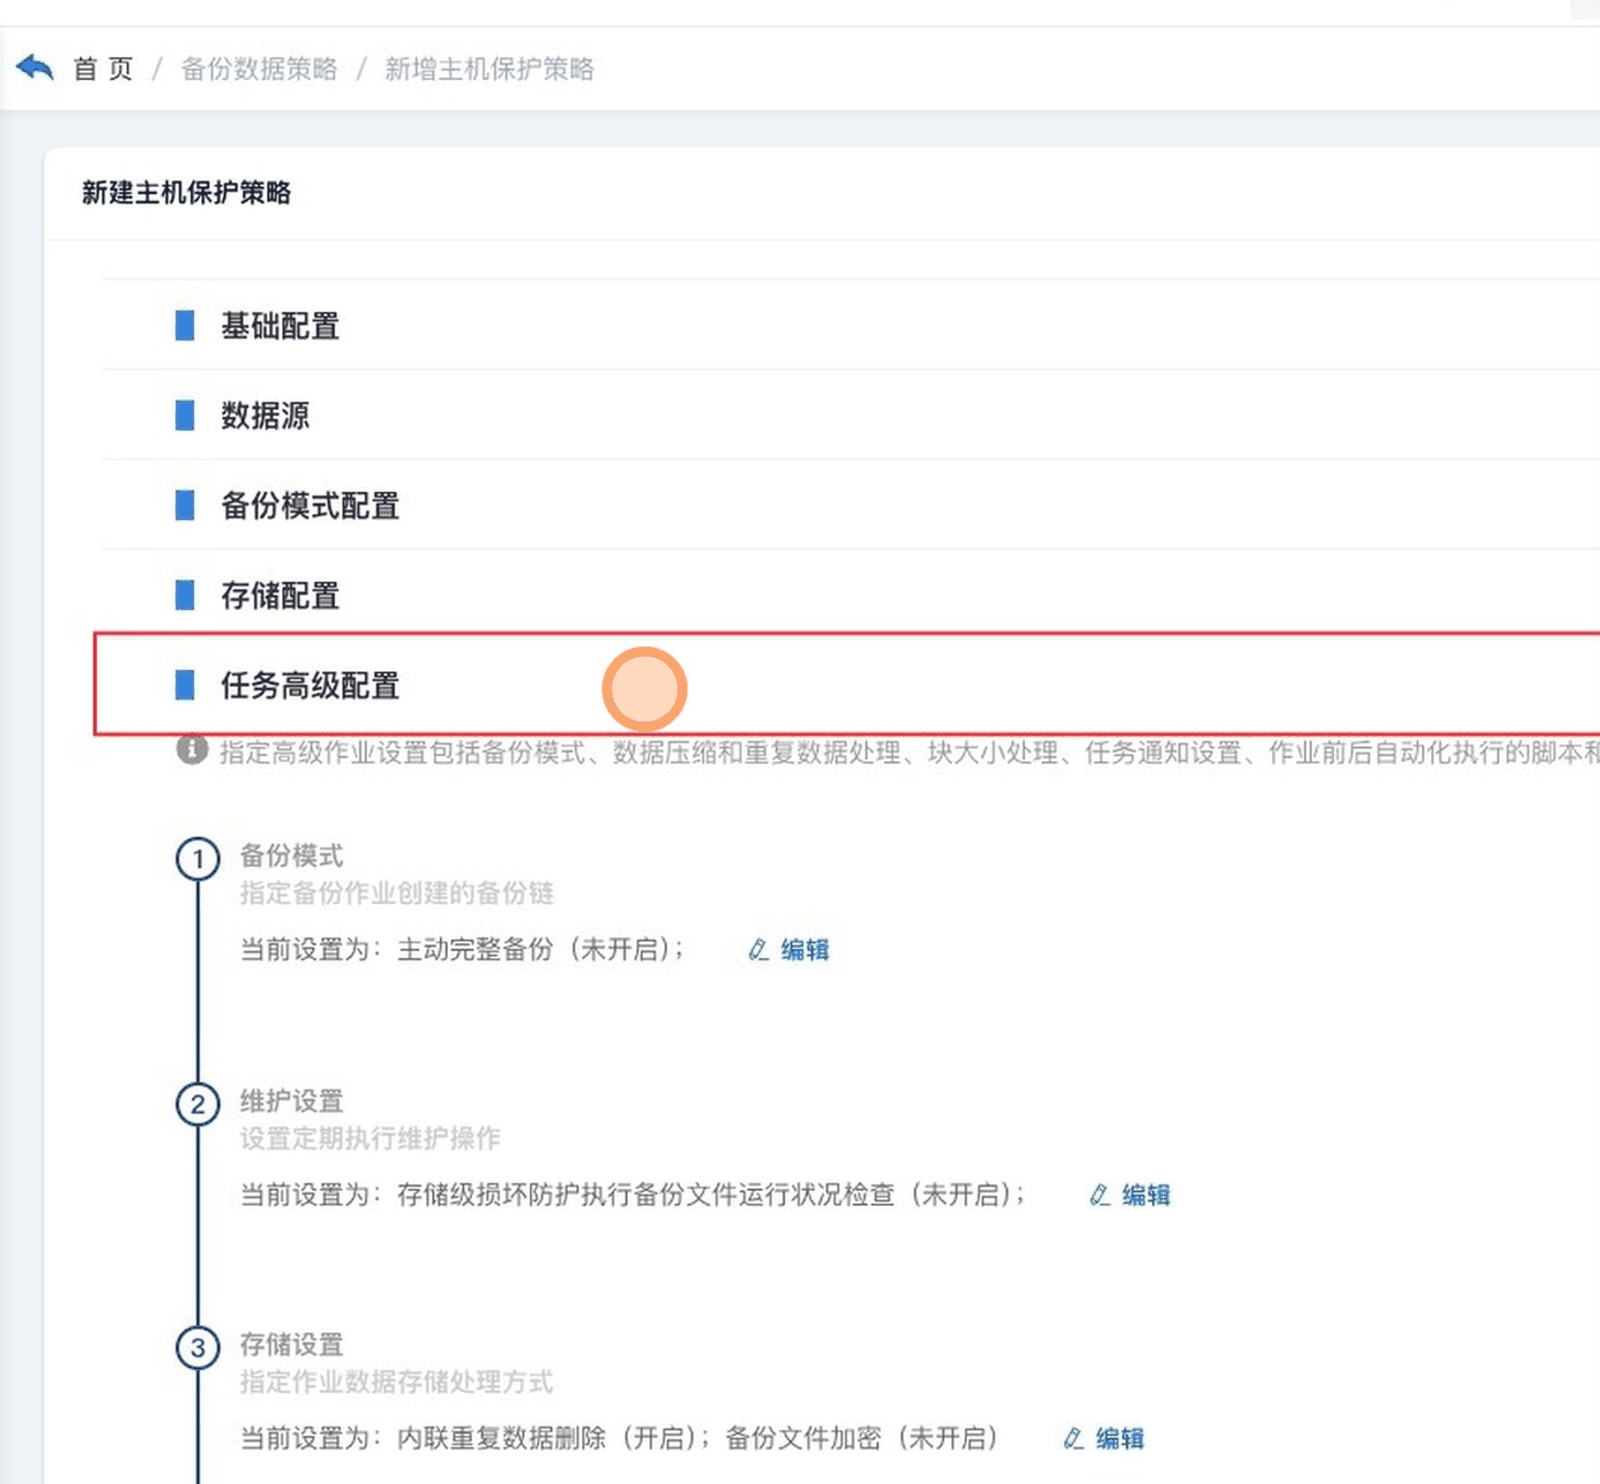Edit the 备份模式 setting
Viewport: 1600px width, 1484px height.
click(x=789, y=949)
